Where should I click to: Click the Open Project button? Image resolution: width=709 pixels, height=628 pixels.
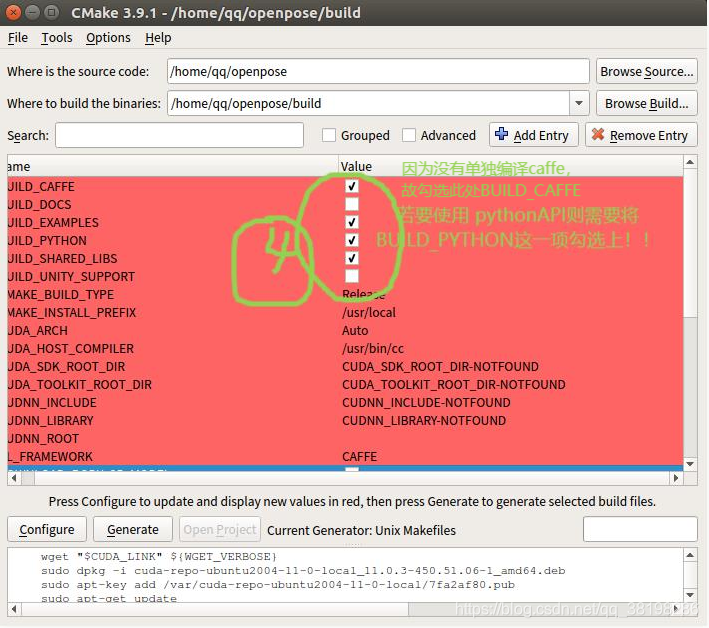pos(220,529)
